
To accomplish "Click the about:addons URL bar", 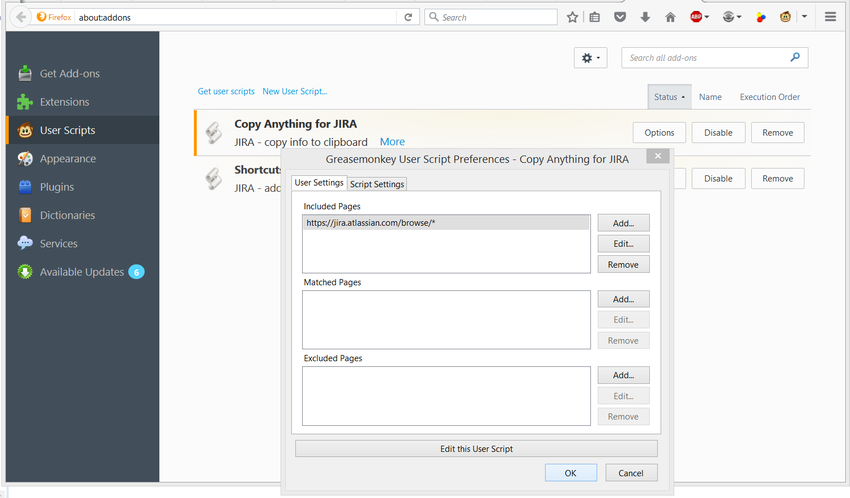I will [236, 17].
